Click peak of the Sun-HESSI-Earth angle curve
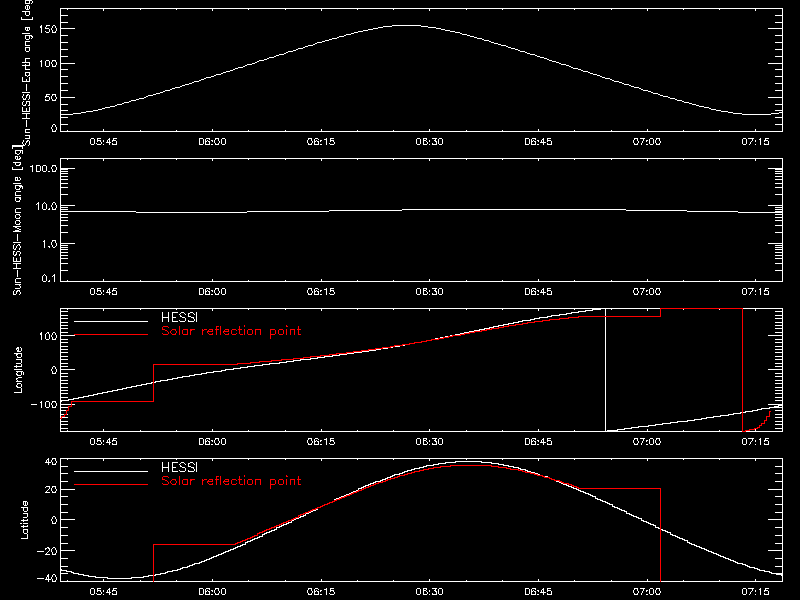The height and width of the screenshot is (600, 800). pos(408,26)
